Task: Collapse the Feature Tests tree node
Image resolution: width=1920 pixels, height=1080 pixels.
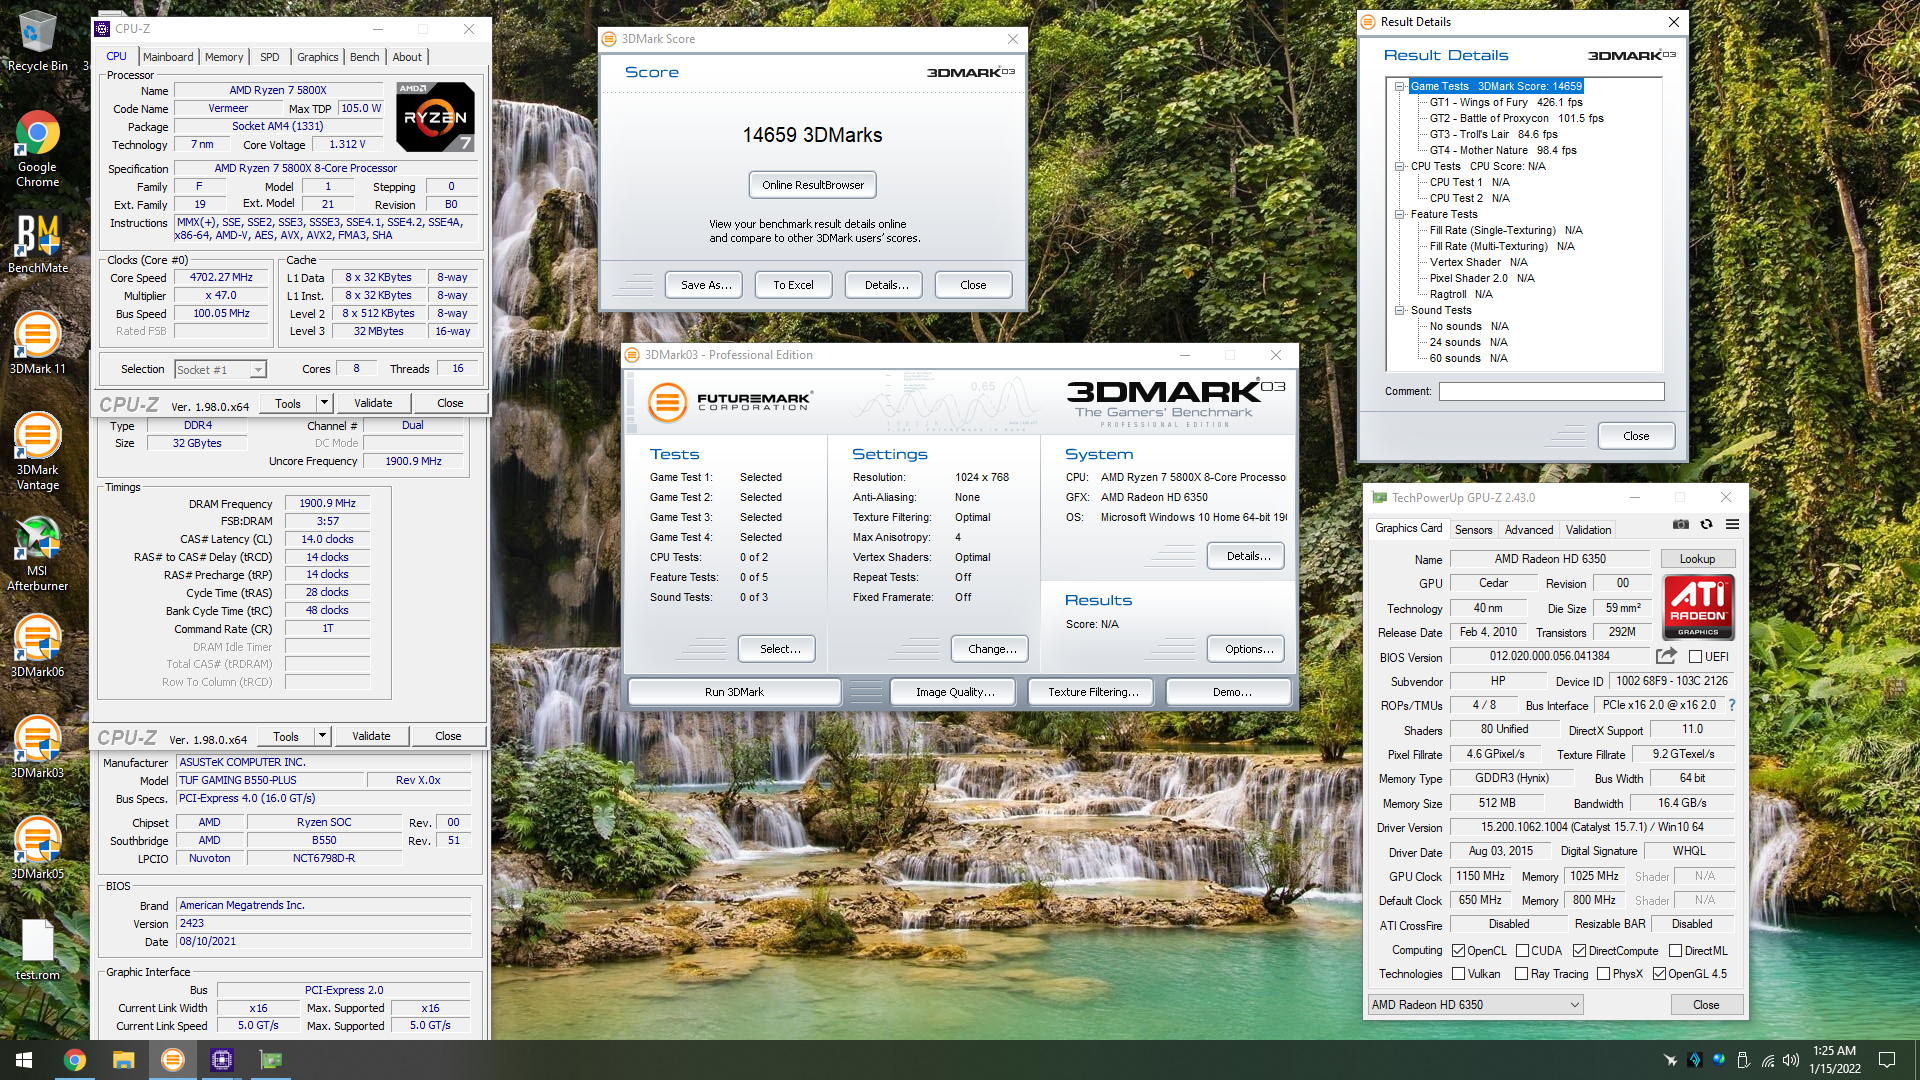Action: [x=1400, y=214]
